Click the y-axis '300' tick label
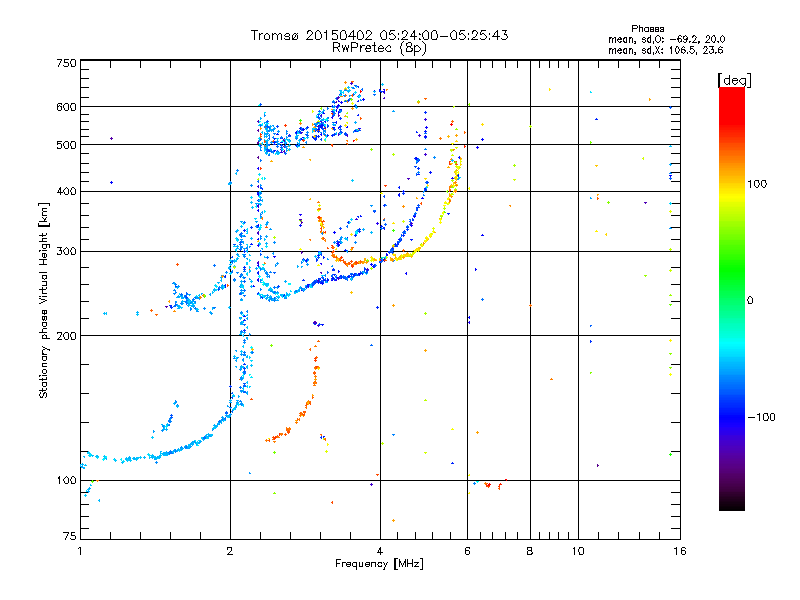 (x=66, y=252)
